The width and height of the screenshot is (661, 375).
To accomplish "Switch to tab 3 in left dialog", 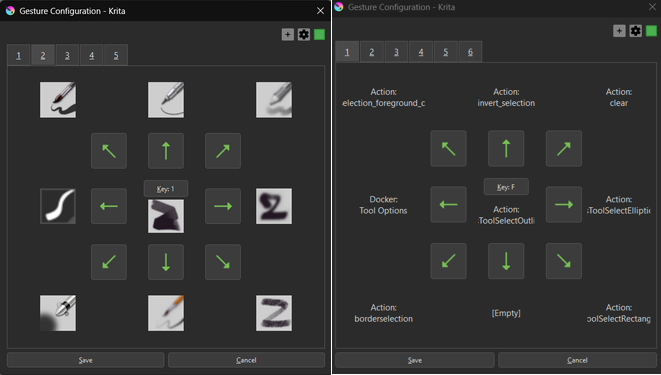I will 67,55.
